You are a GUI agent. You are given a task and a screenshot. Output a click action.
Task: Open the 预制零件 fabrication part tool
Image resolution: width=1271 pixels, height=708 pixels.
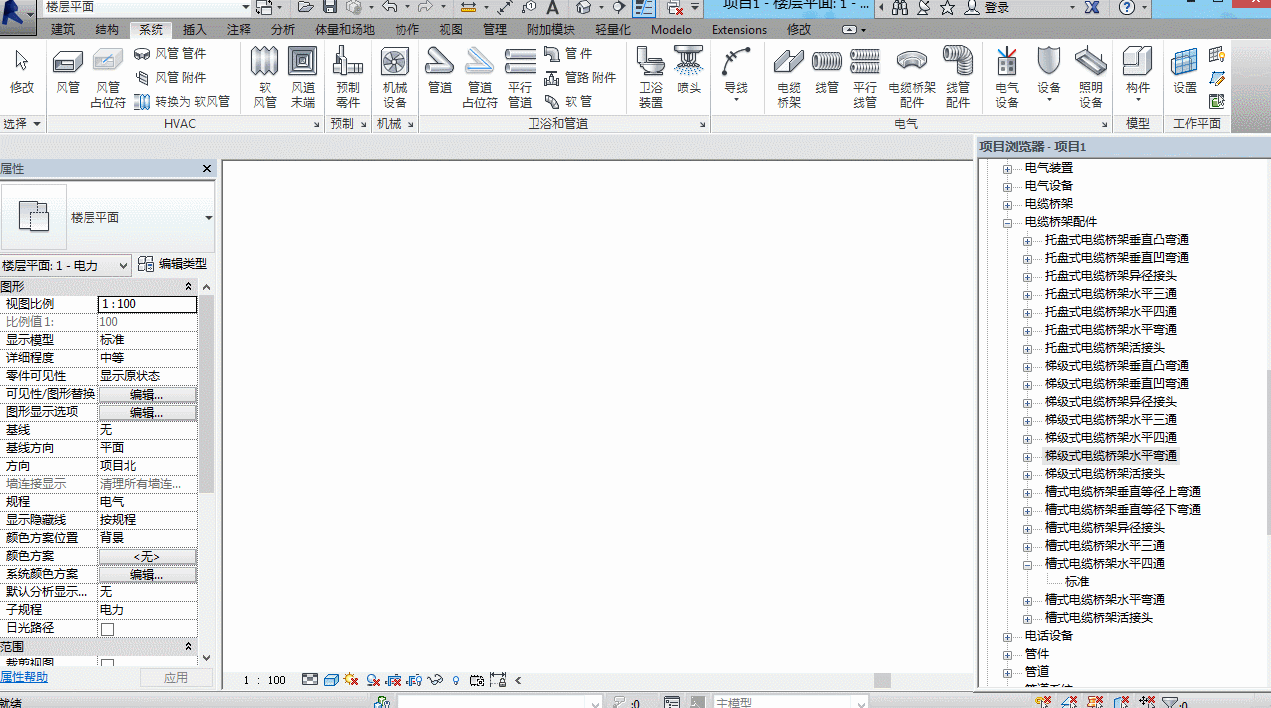(347, 78)
